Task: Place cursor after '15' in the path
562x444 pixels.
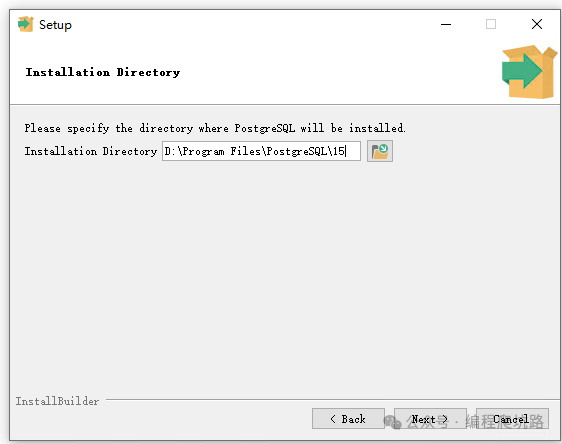Action: click(346, 151)
